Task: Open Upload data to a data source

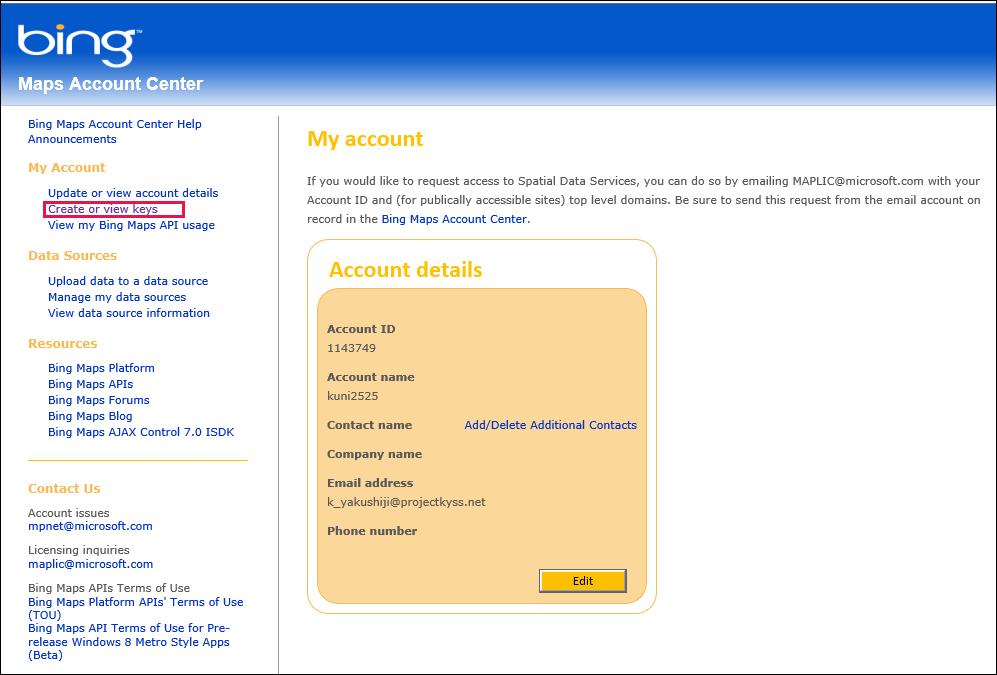Action: [128, 281]
